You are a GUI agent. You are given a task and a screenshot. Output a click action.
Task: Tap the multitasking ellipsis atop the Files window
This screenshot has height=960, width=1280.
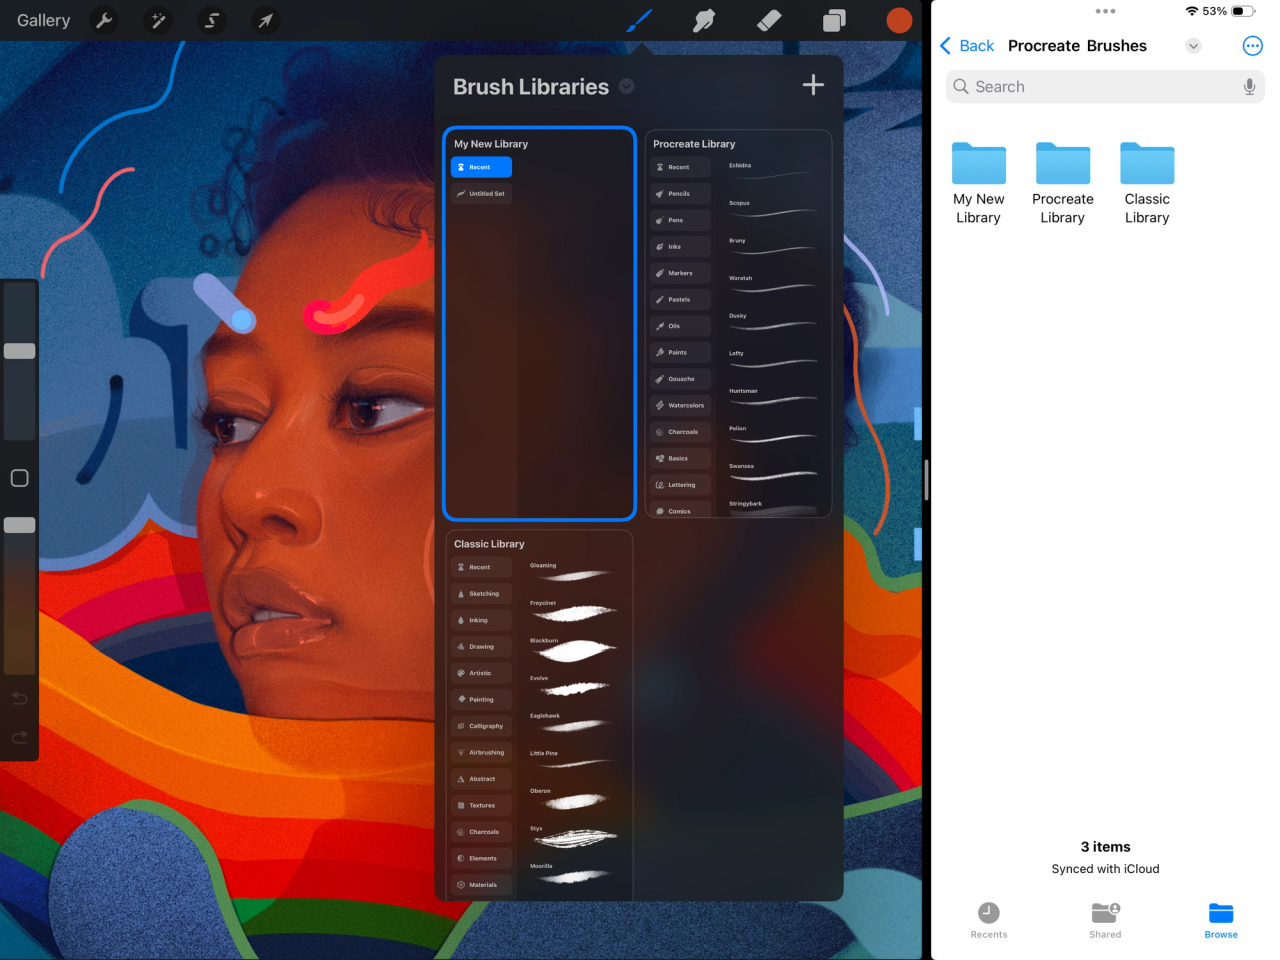(1105, 11)
